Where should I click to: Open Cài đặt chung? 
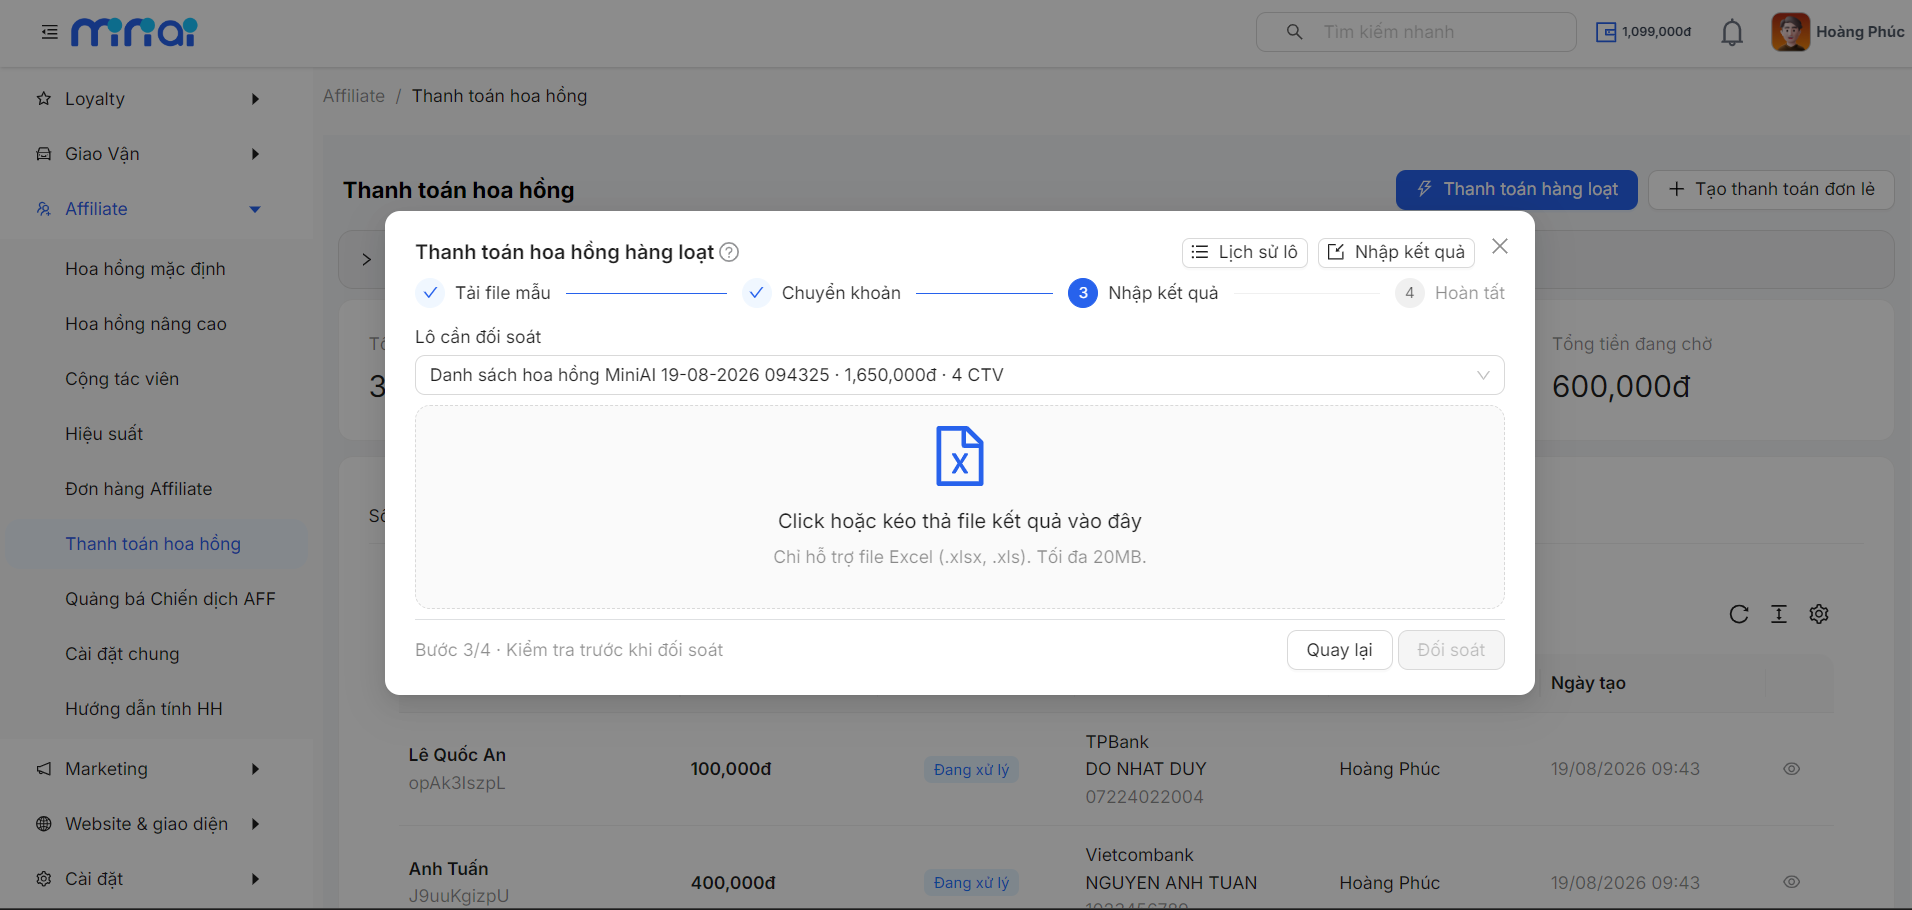click(122, 654)
